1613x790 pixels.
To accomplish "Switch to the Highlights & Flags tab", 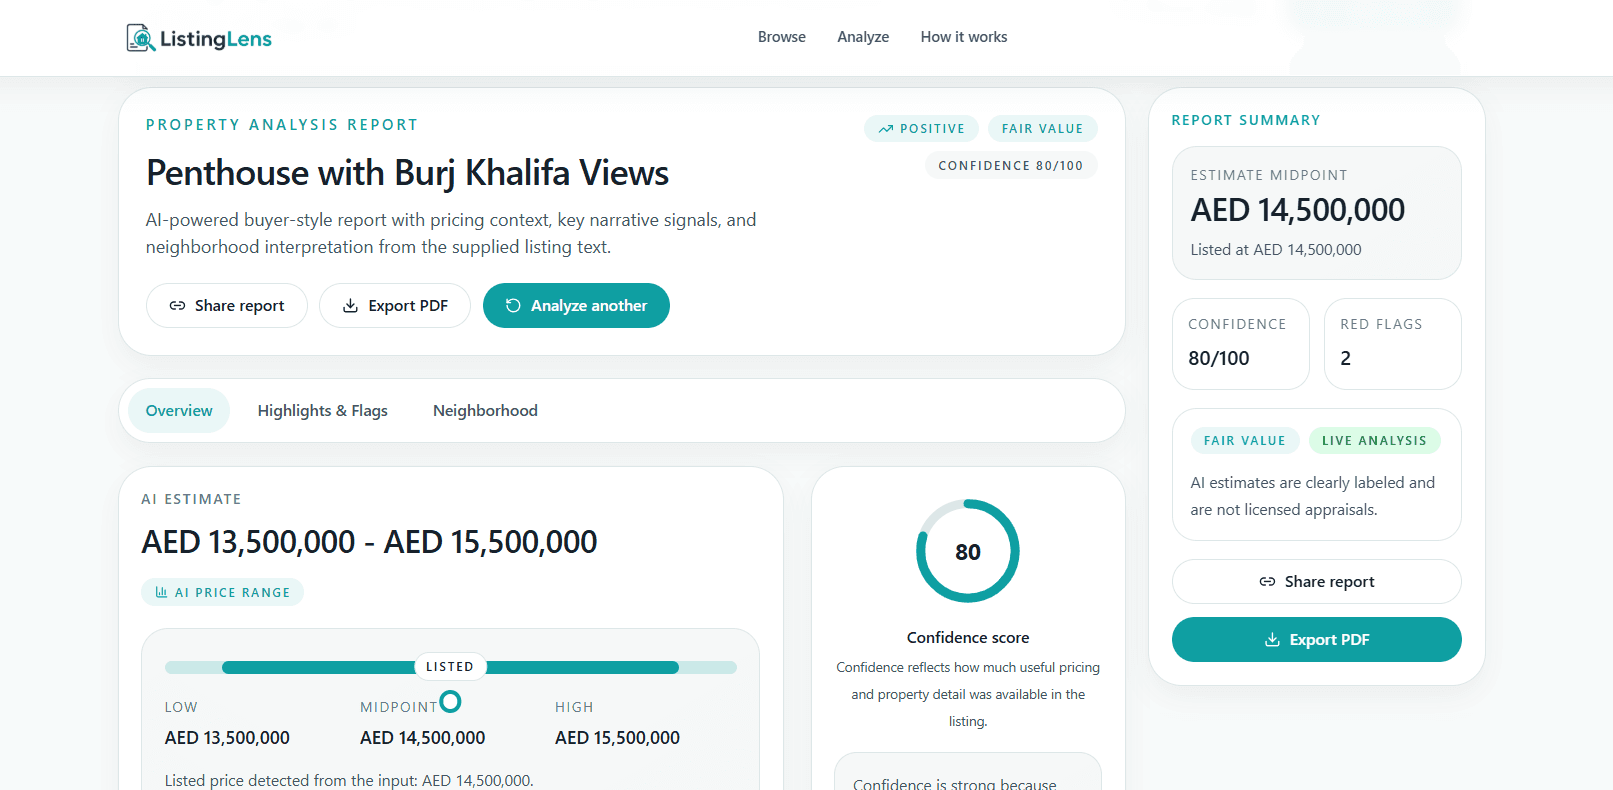I will point(322,411).
